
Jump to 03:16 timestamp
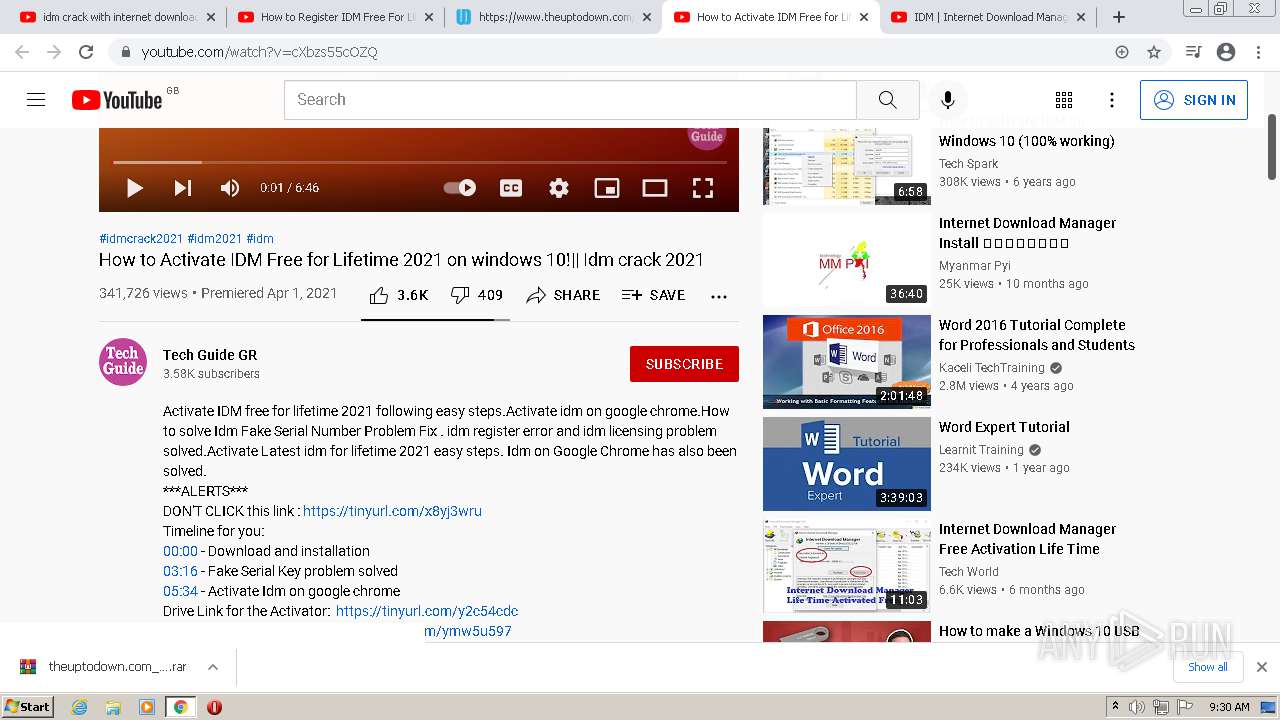[x=181, y=571]
